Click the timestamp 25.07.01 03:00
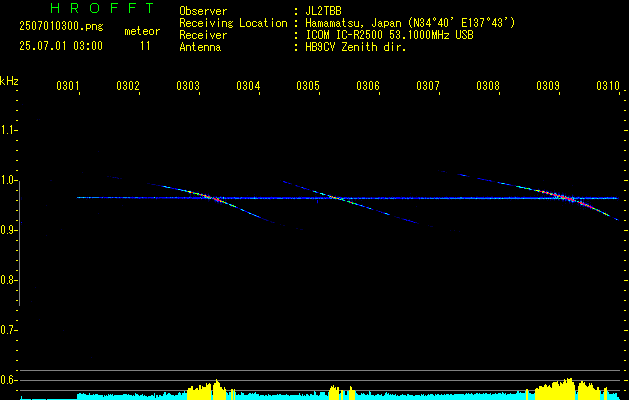This screenshot has height=400, width=629. (x=61, y=46)
